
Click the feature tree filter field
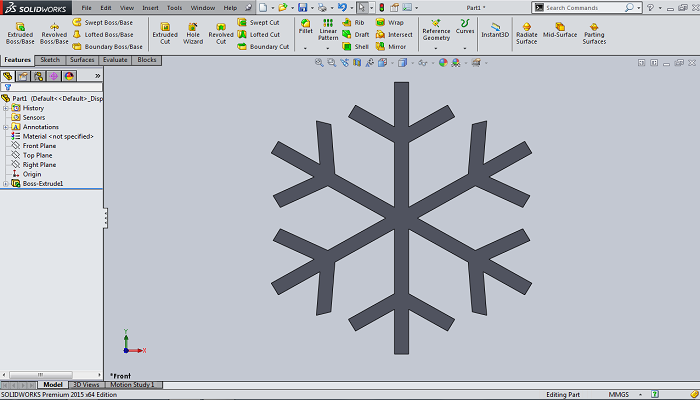click(x=52, y=88)
